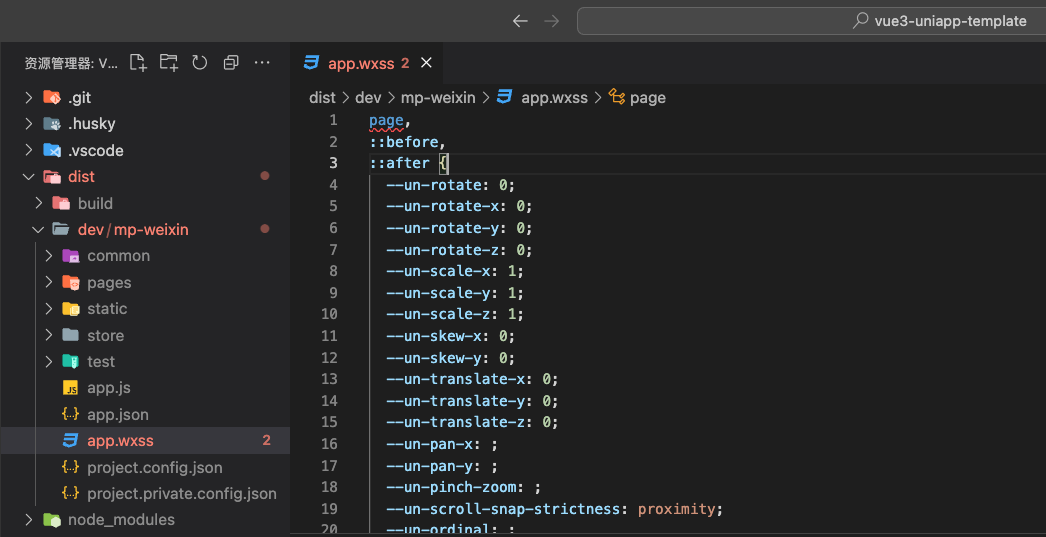Click the .husky folder icon
Image resolution: width=1046 pixels, height=537 pixels.
[x=51, y=124]
